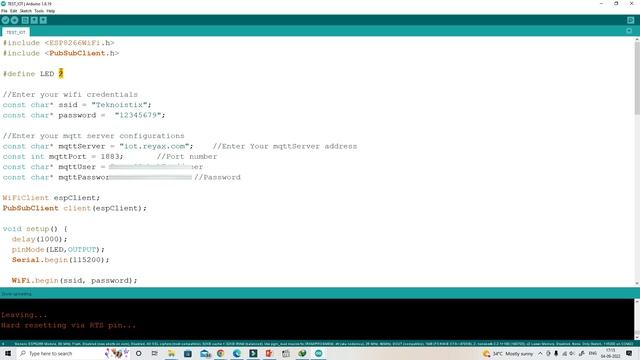Screen dimensions: 640x360
Task: Click the Serial.begin(115200) line
Action: tap(60, 260)
